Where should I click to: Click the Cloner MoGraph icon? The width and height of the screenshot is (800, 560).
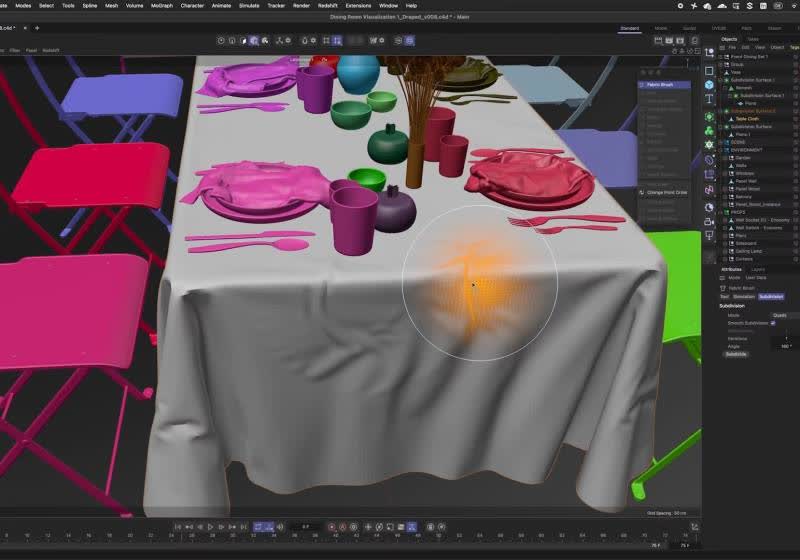709,131
